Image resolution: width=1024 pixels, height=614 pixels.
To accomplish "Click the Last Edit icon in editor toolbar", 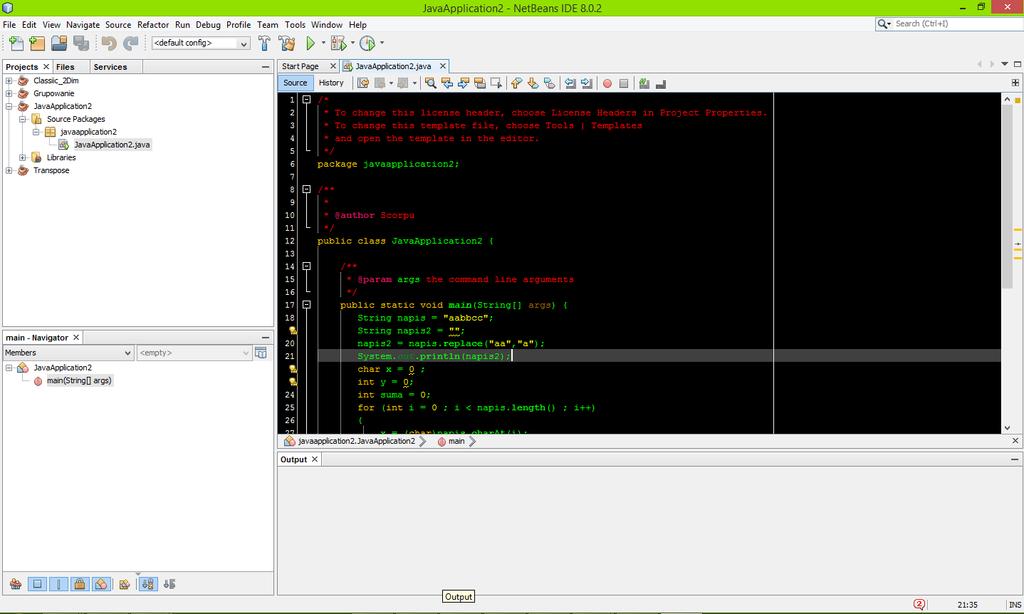I will (x=363, y=83).
